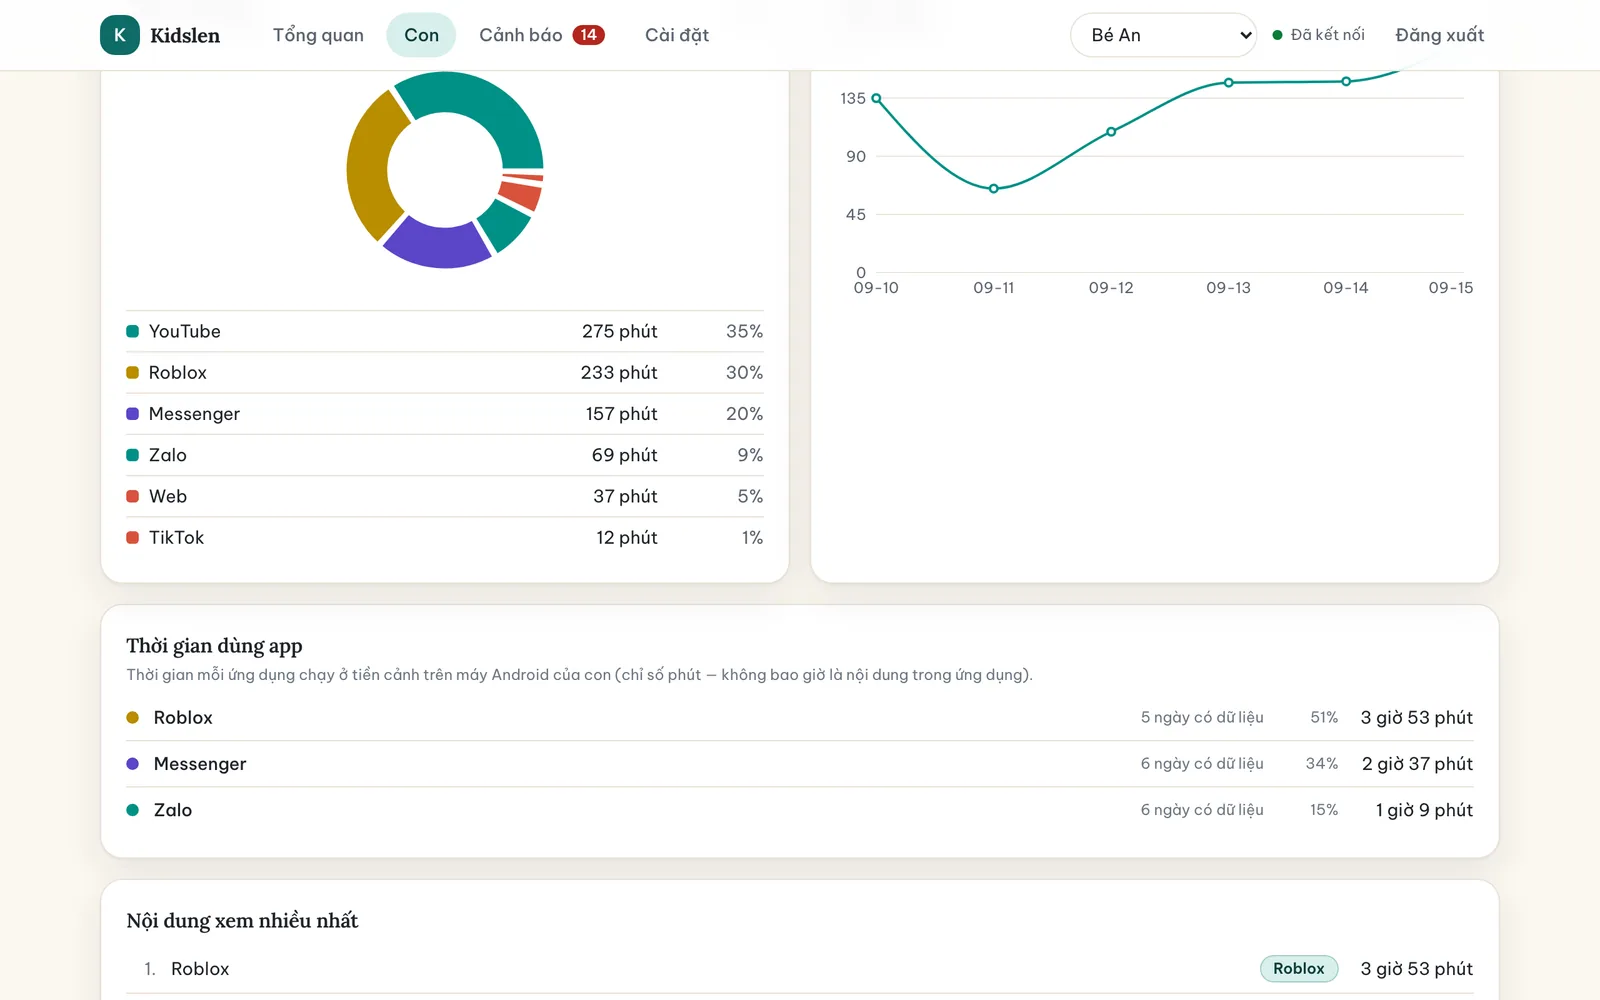Click the 30% share value
The height and width of the screenshot is (1000, 1600).
744,372
